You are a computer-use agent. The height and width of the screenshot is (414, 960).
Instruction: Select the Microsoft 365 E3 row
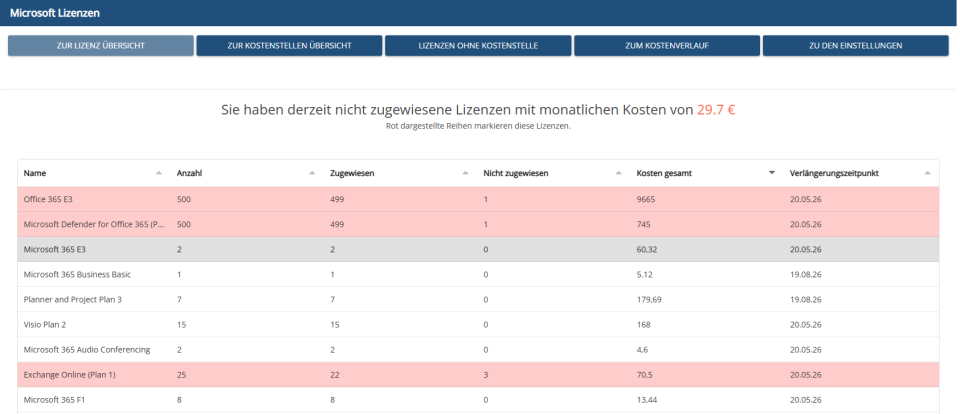coord(60,249)
